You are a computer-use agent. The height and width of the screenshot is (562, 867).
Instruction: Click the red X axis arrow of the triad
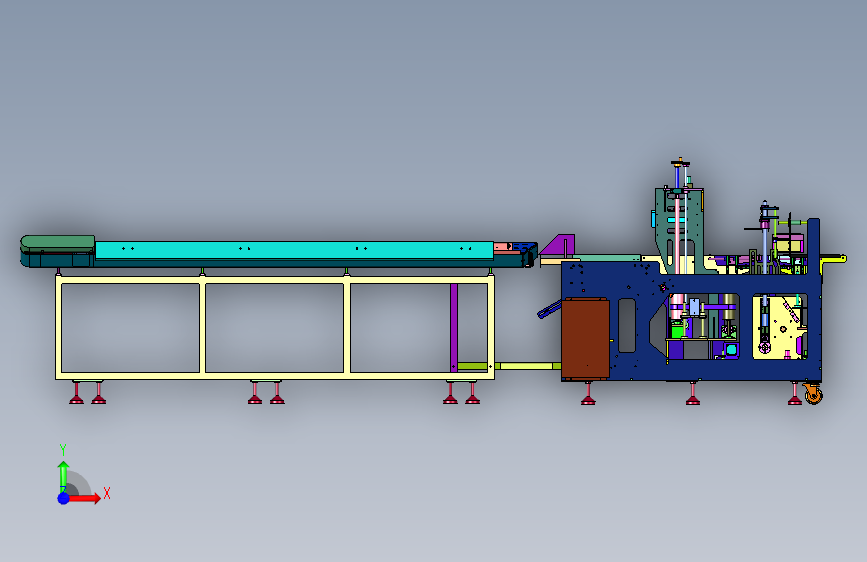(x=83, y=498)
